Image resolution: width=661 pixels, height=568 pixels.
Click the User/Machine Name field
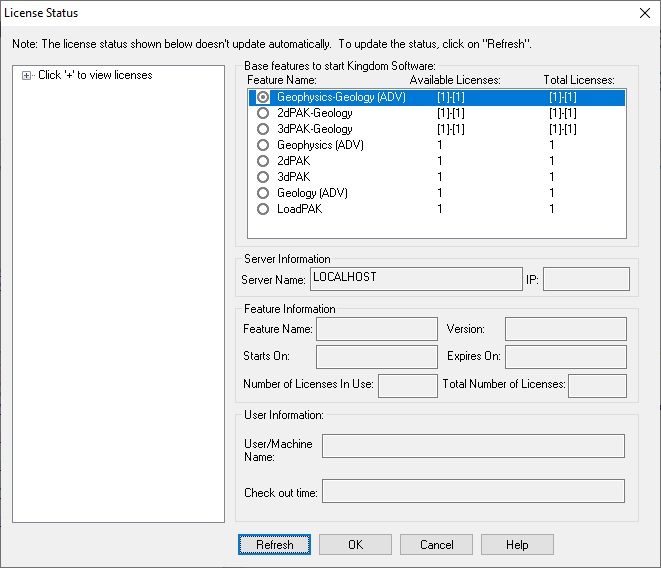[x=473, y=446]
